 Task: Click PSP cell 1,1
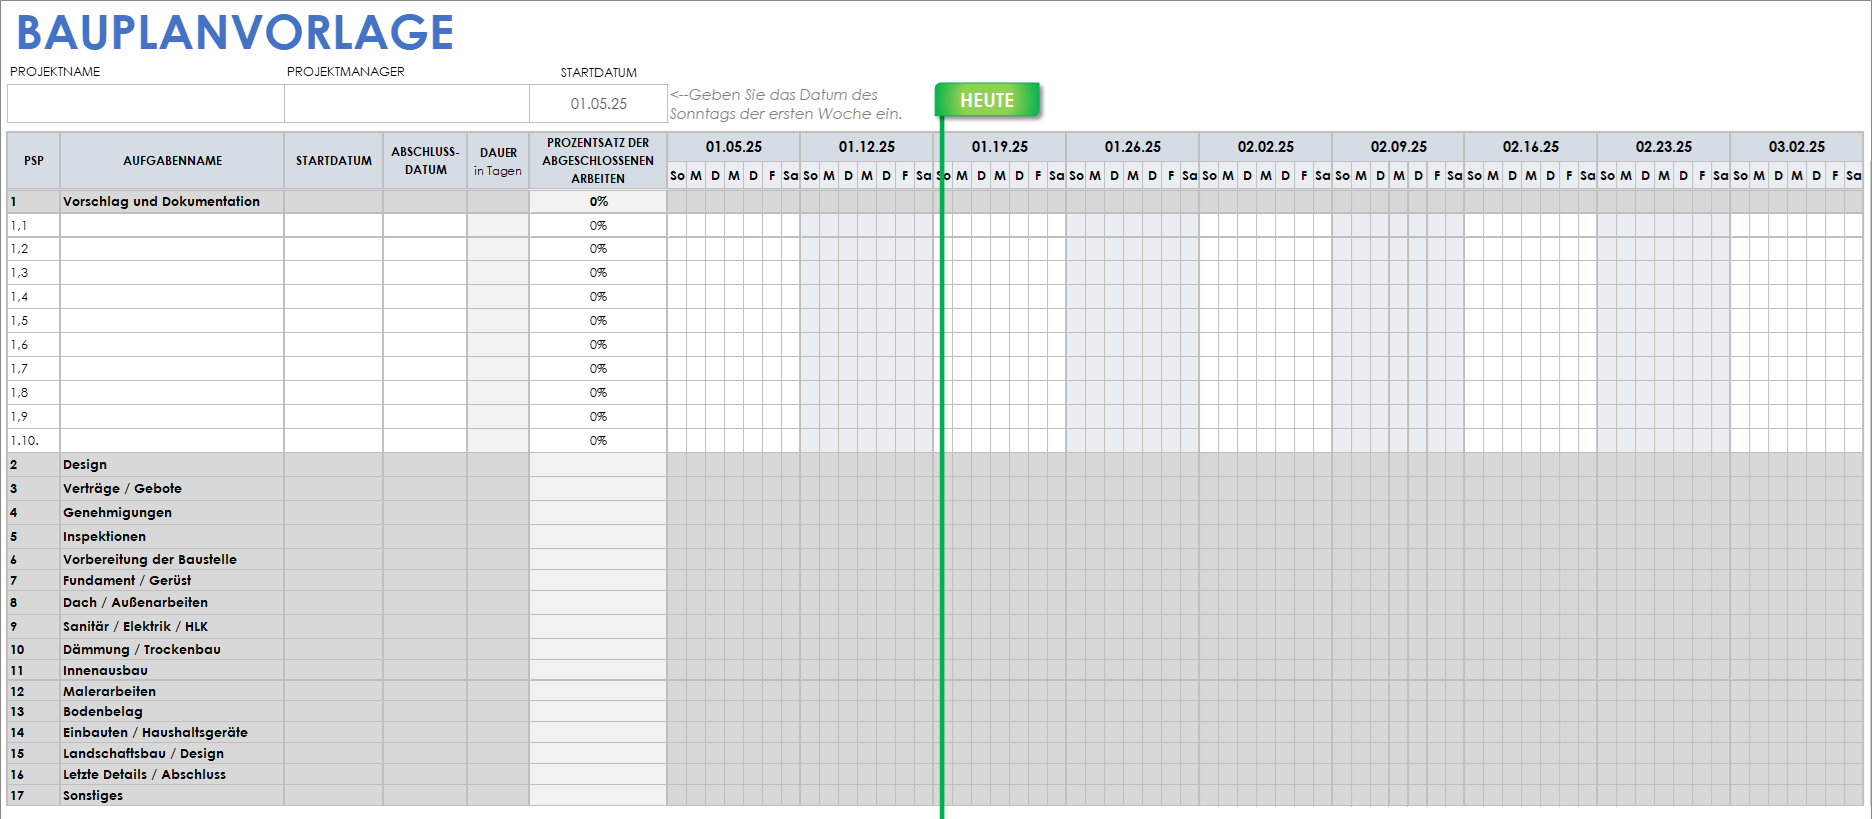click(34, 225)
